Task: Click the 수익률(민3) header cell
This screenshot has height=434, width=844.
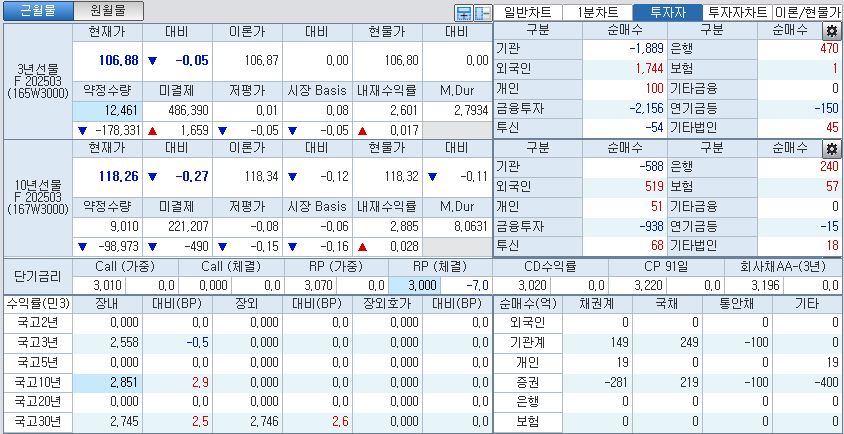Action: tap(38, 304)
